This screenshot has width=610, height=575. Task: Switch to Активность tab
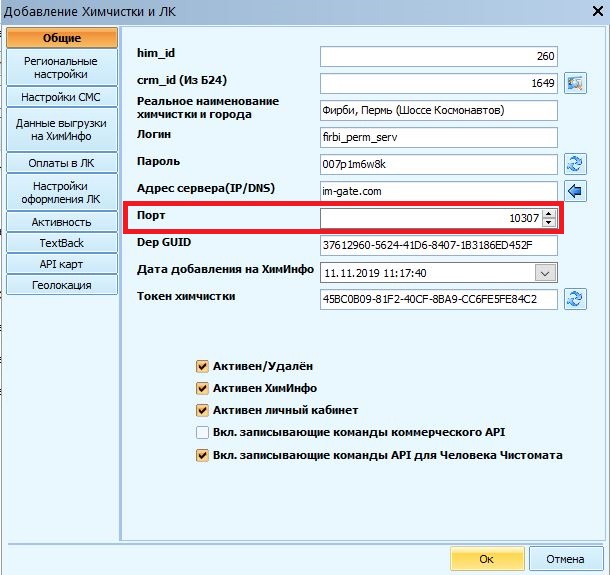62,222
